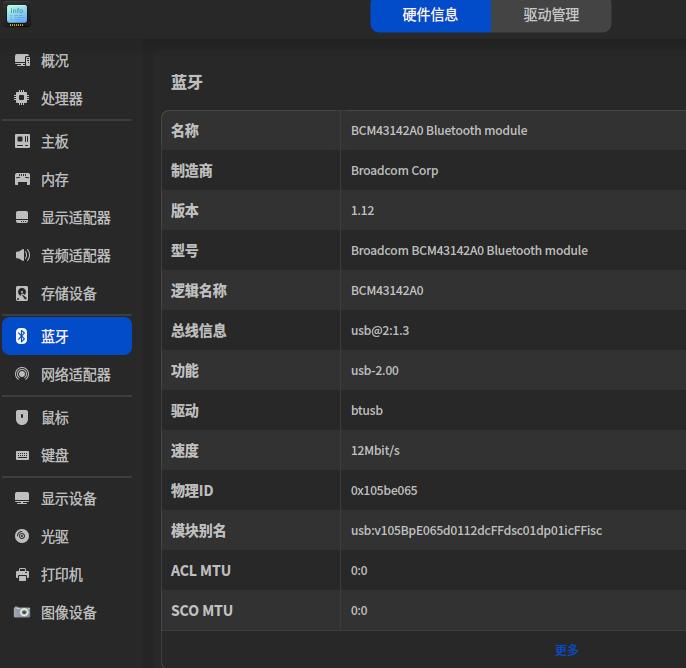Open the 显示设备 sidebar entry
The image size is (686, 668).
(67, 499)
